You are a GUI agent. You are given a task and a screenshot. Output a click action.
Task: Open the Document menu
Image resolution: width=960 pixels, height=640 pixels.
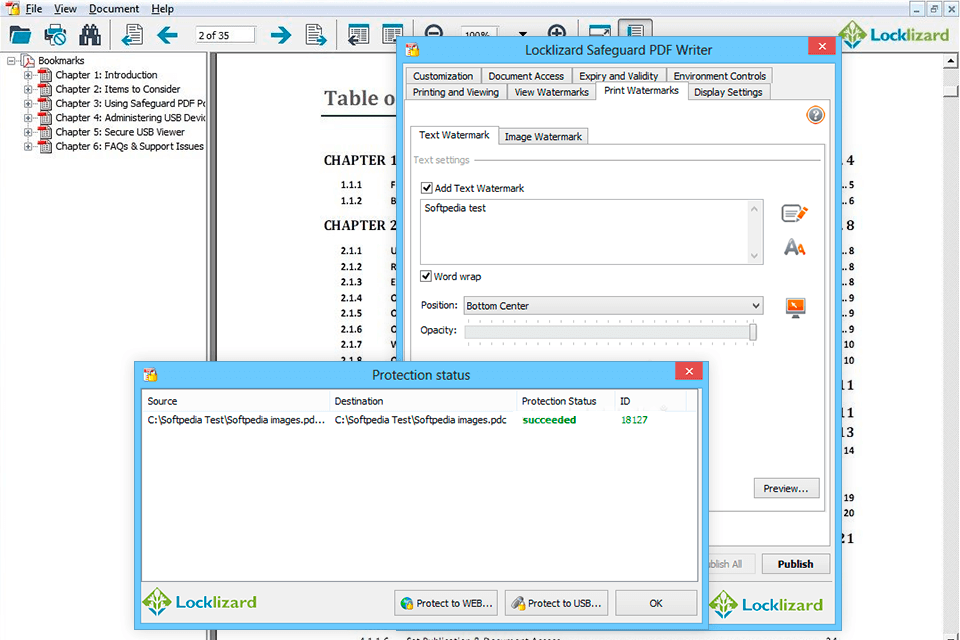pyautogui.click(x=114, y=9)
